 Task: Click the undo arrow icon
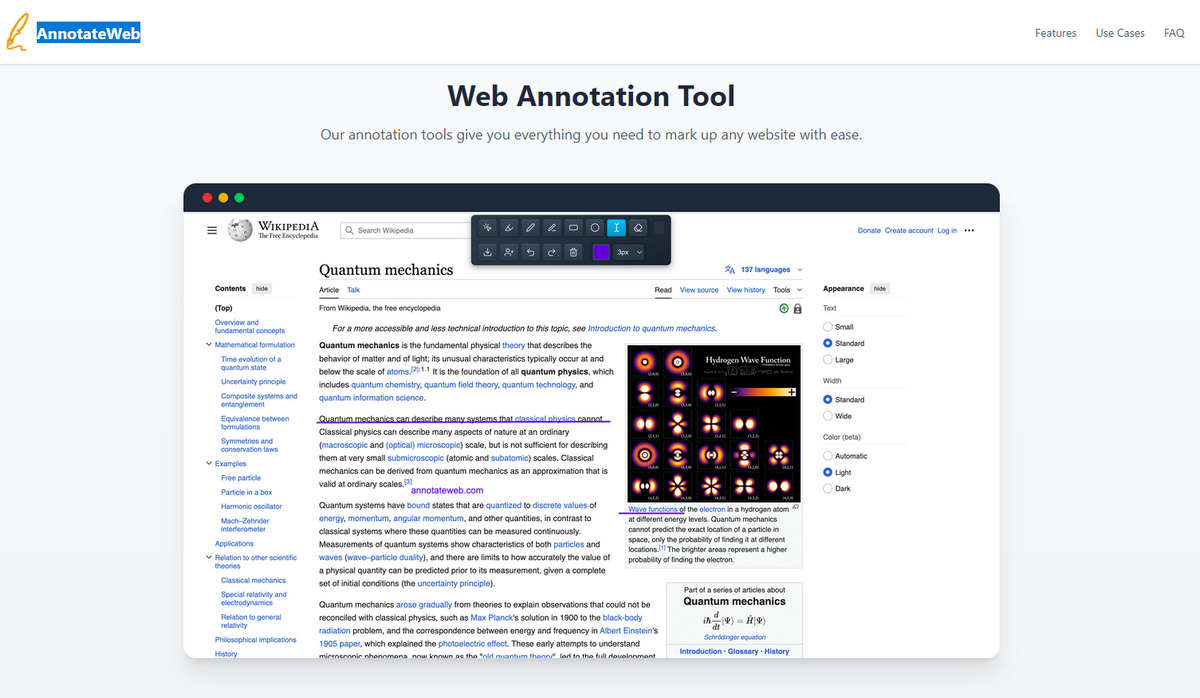(530, 252)
